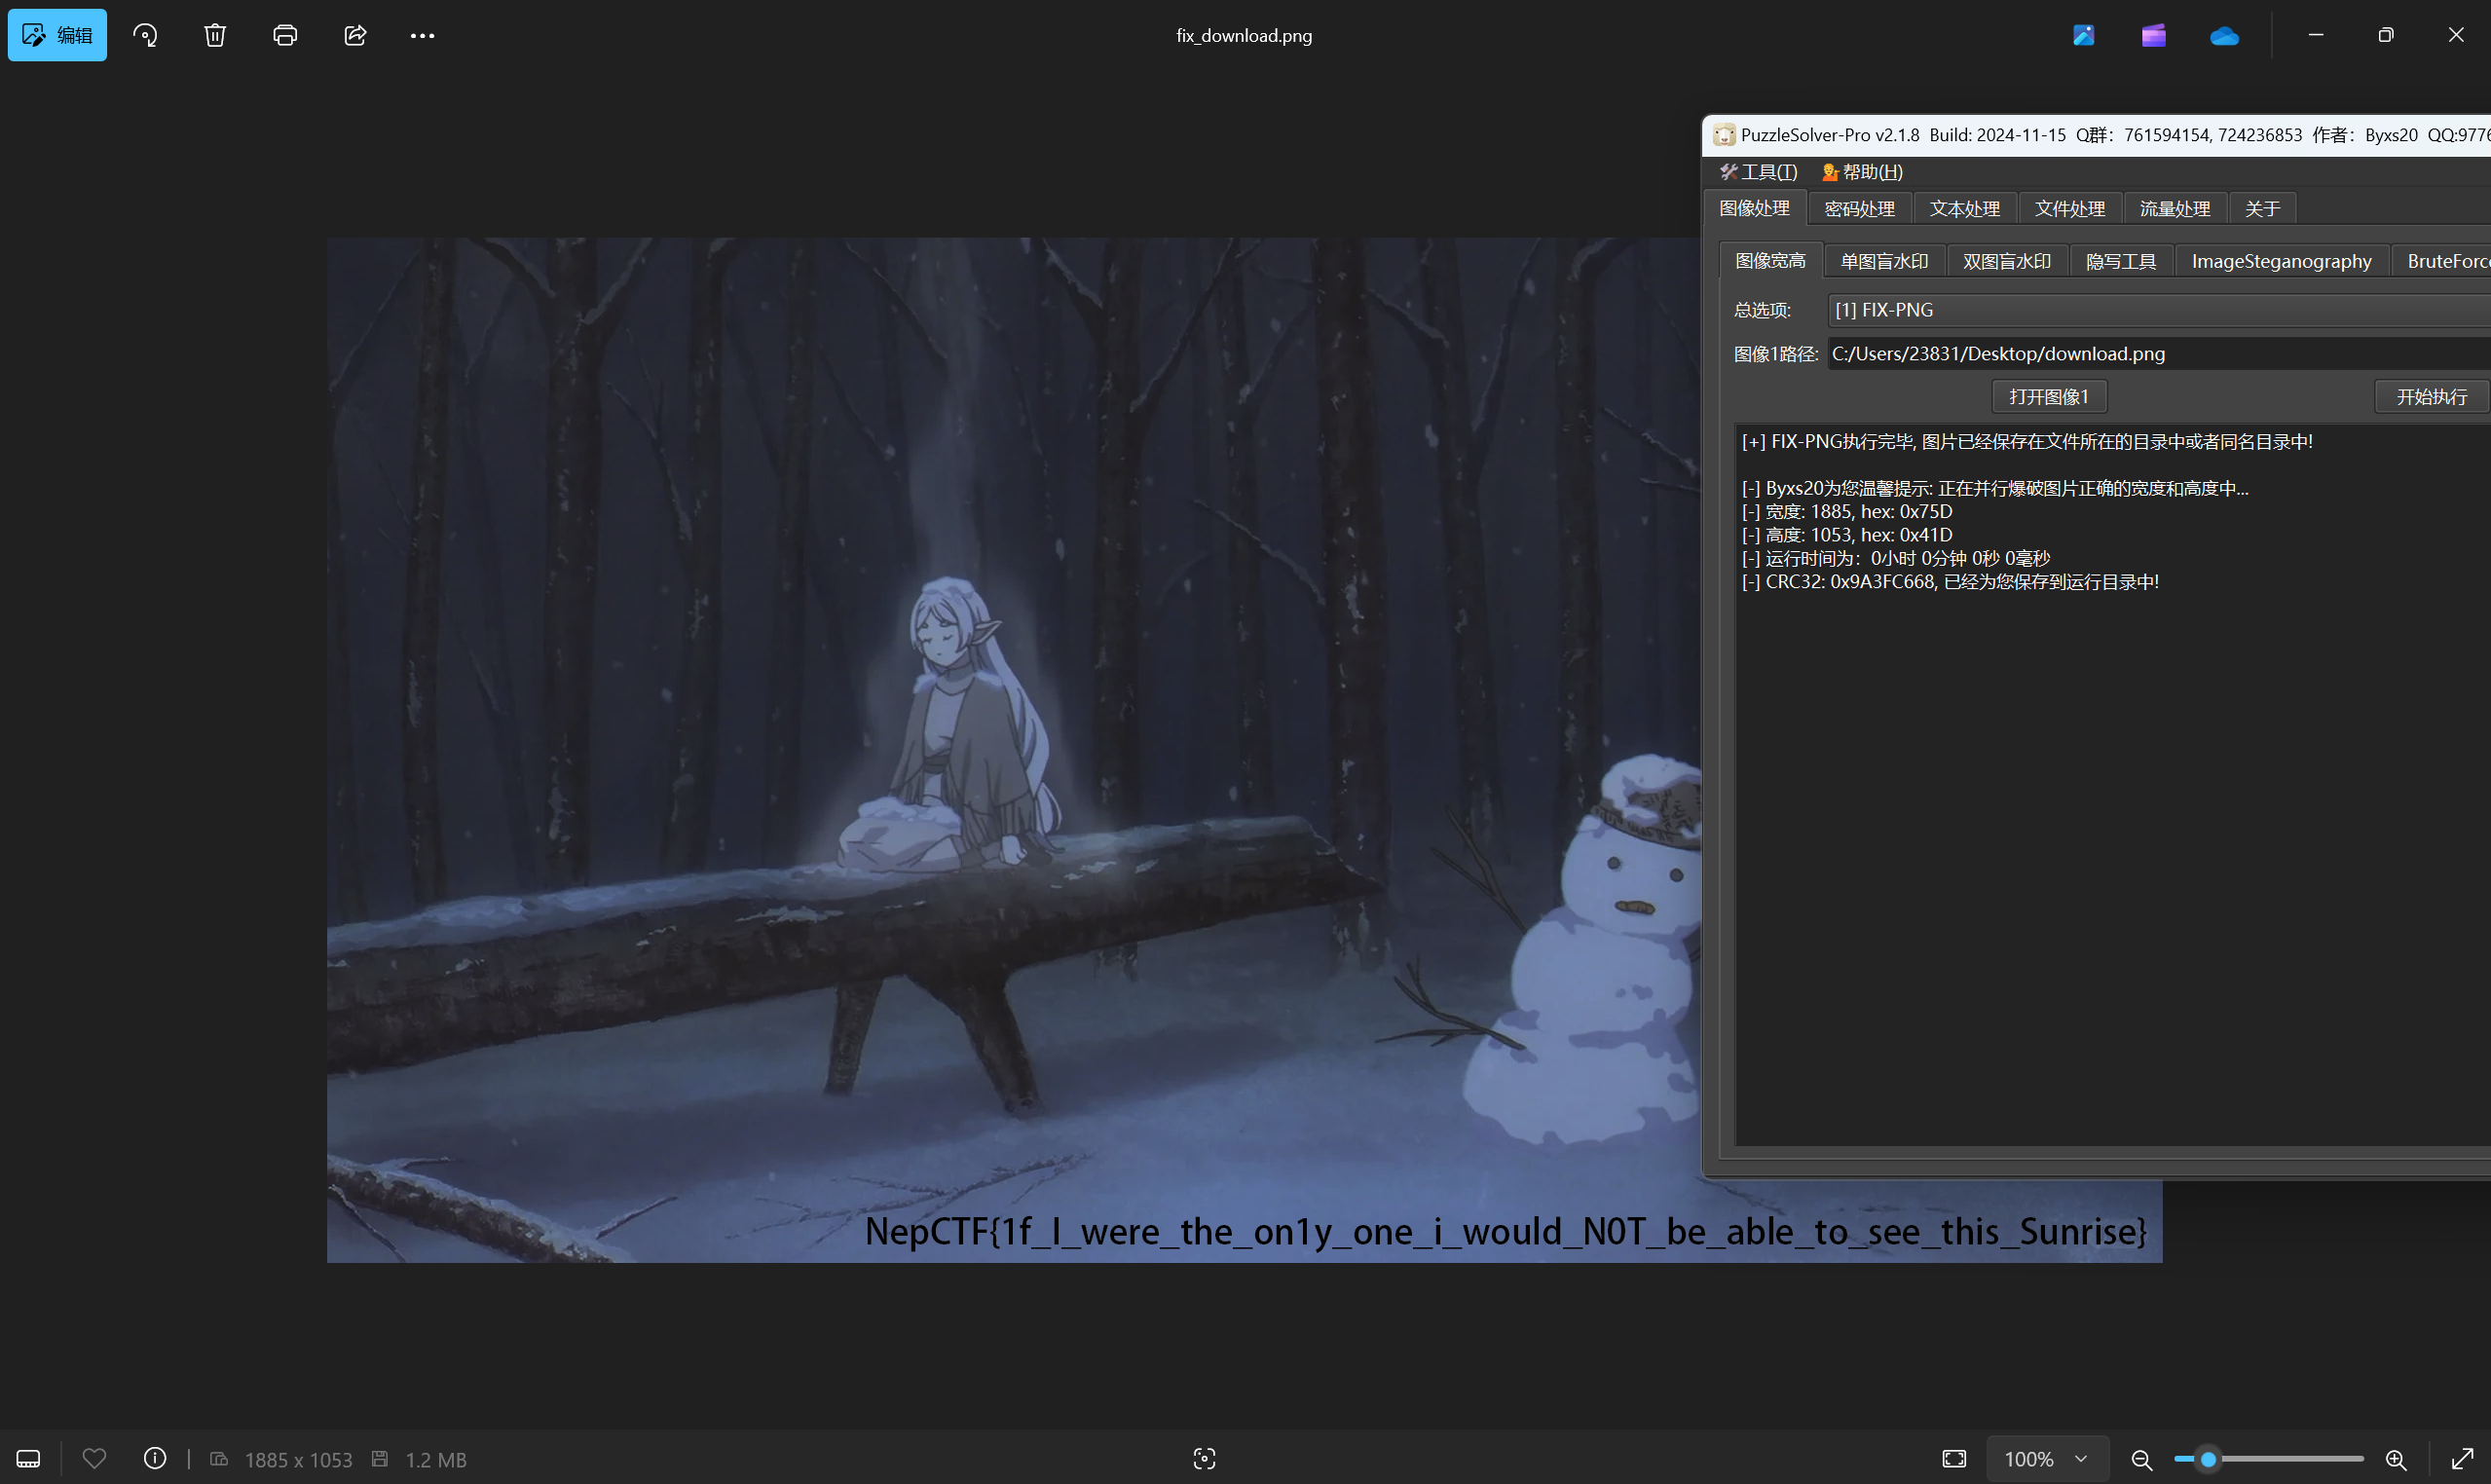Click the CRC32: 0x9A3FC668 output line
Viewport: 2491px width, 1484px height.
pos(1950,582)
